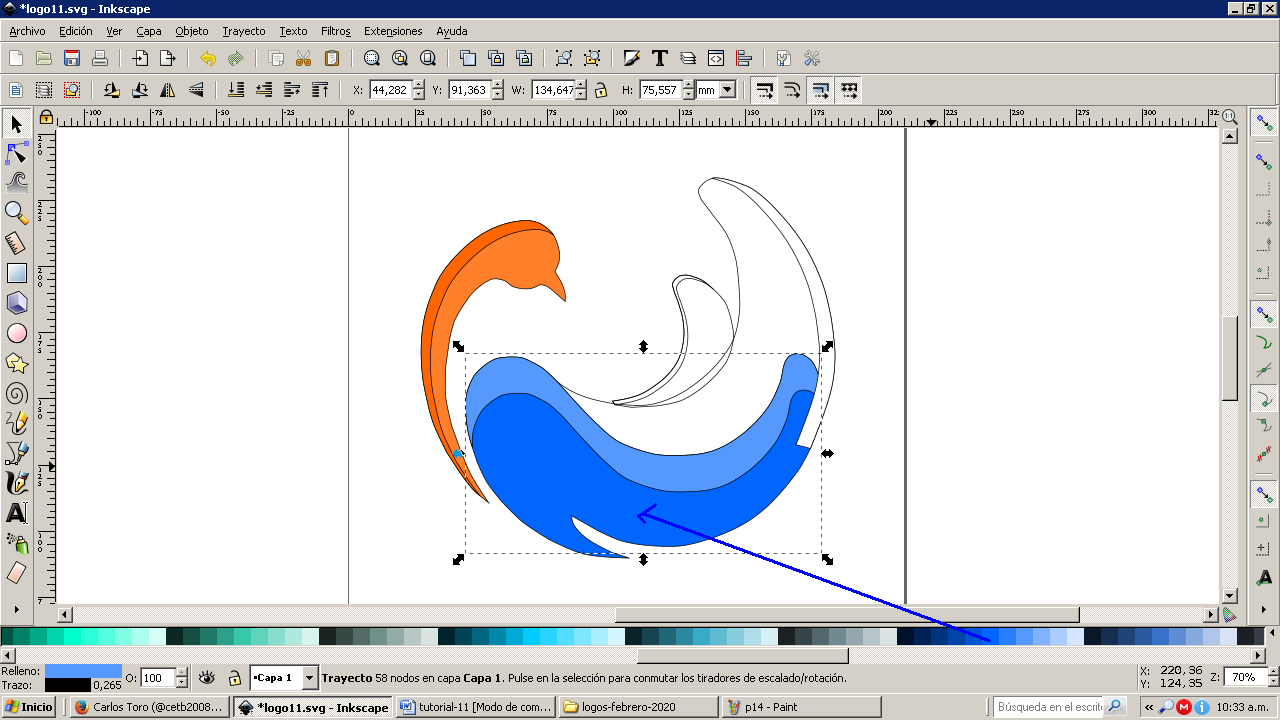
Task: Increase Y position spinner
Action: coord(496,85)
